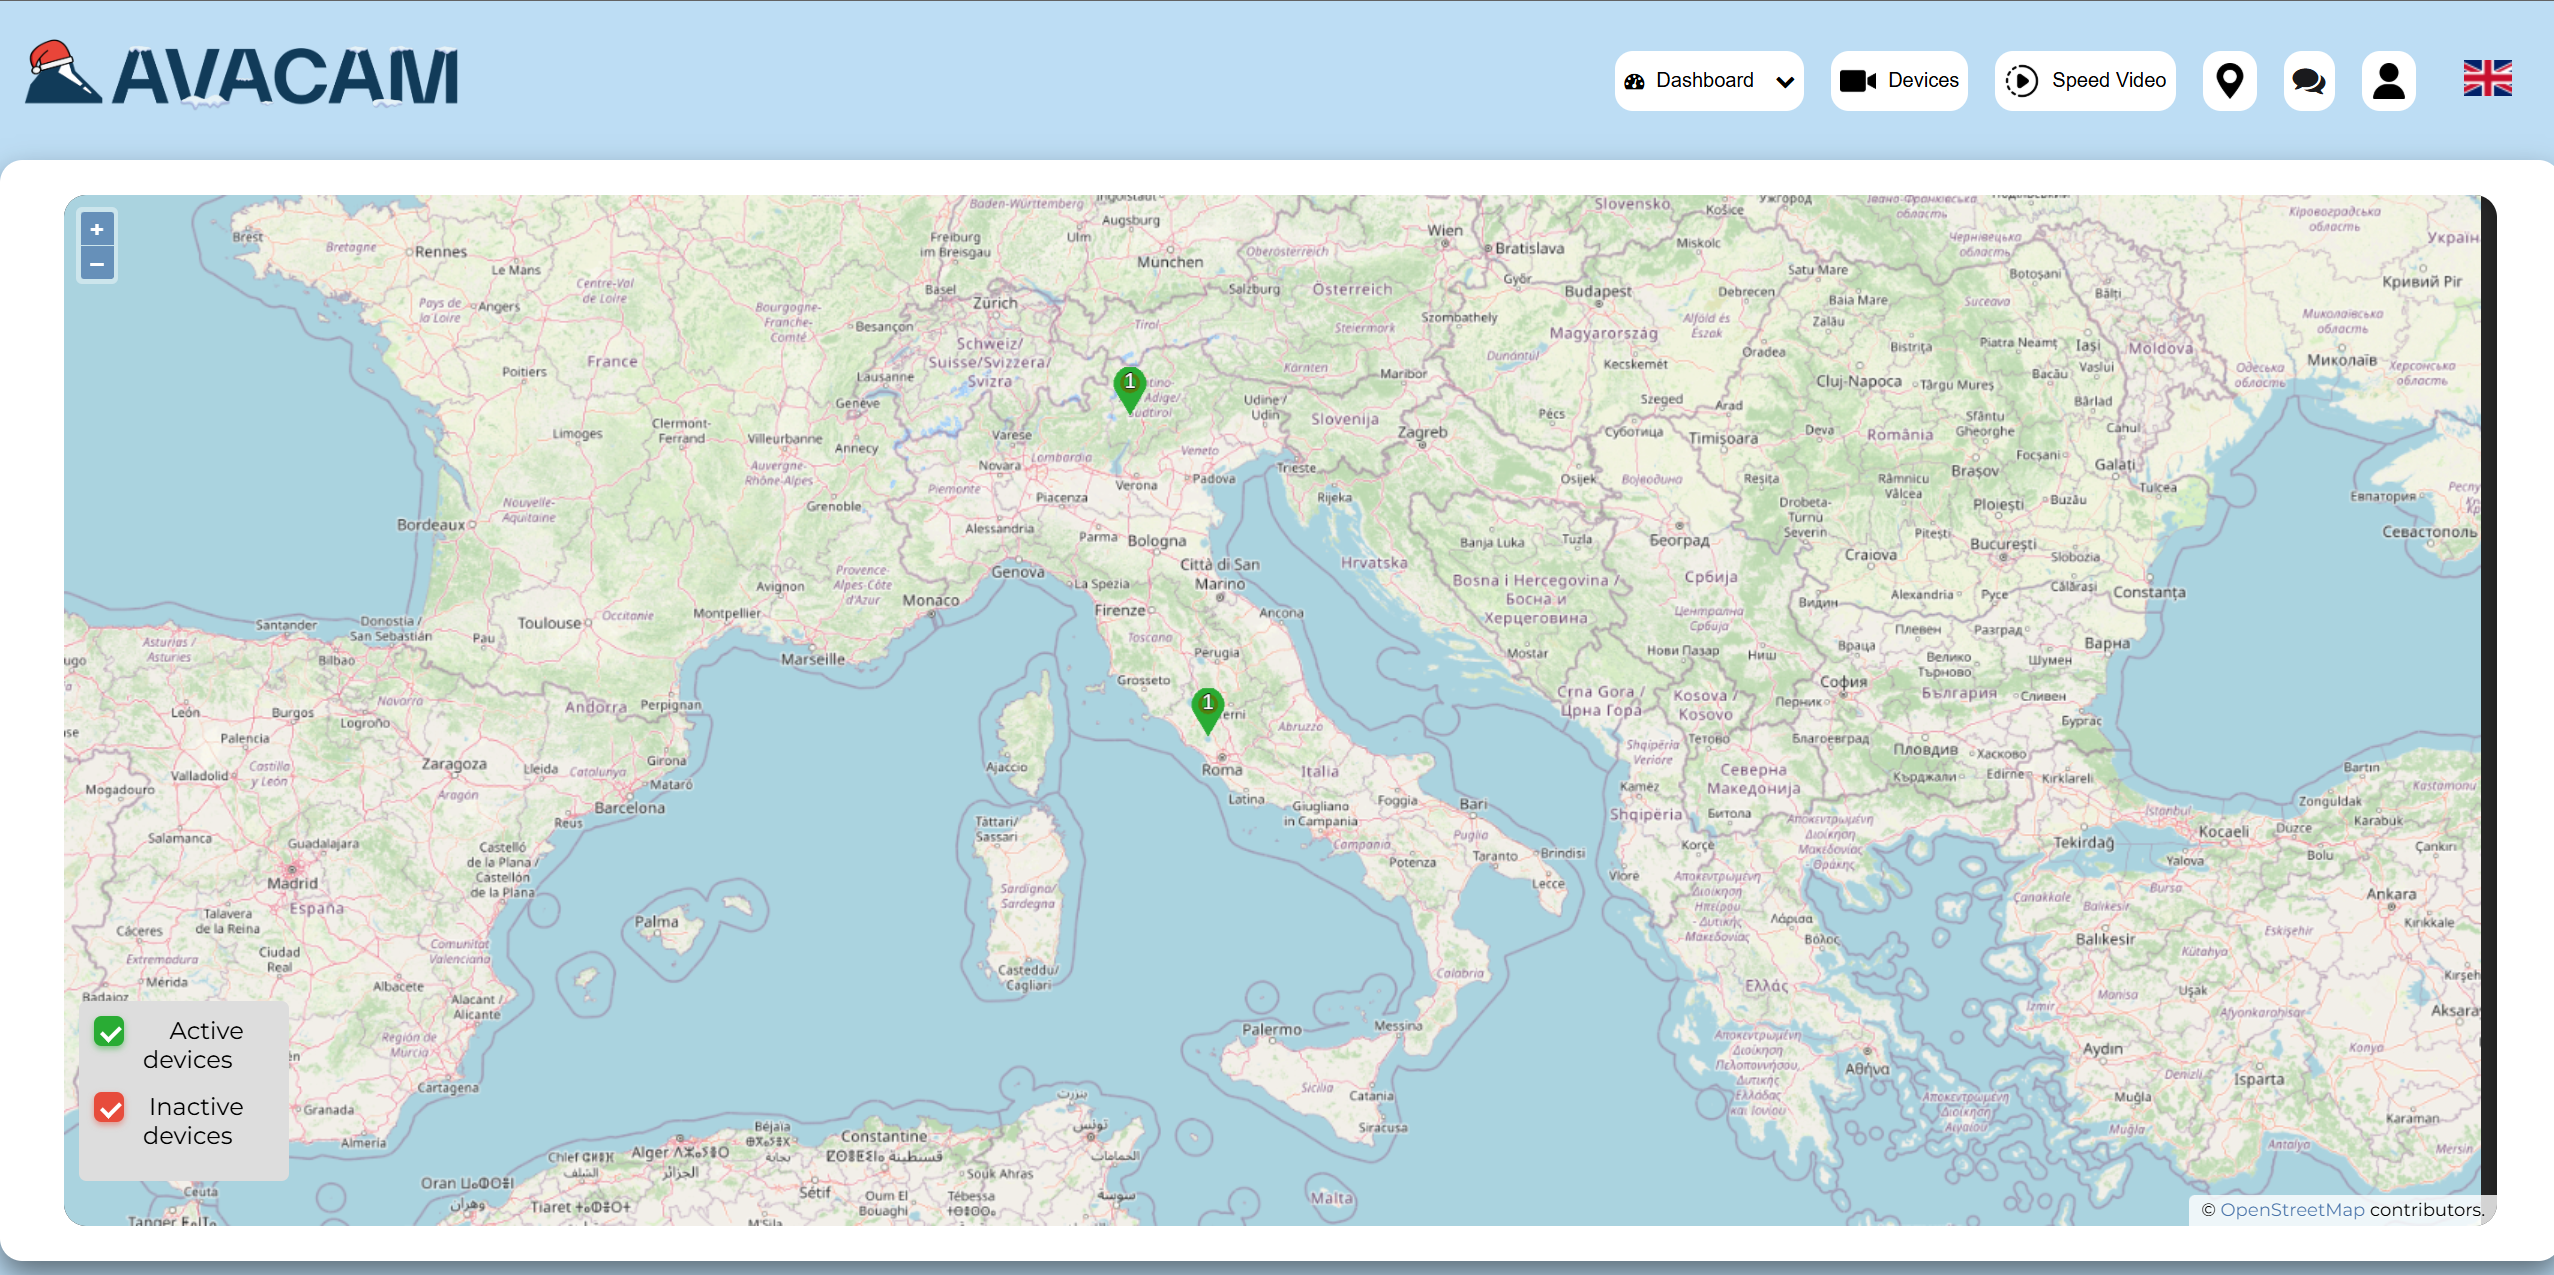Expand the Dashboard dropdown arrow
The image size is (2554, 1275).
[x=1784, y=82]
